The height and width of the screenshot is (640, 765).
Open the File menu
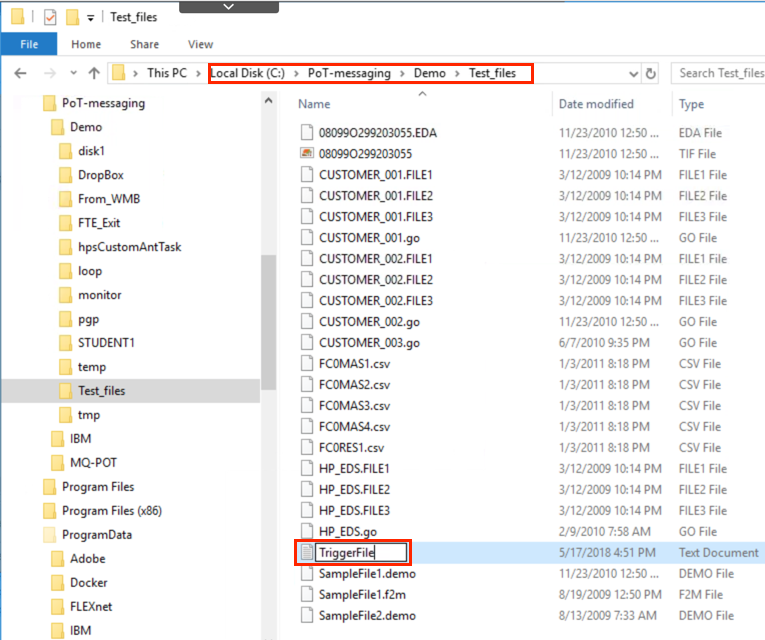(29, 44)
